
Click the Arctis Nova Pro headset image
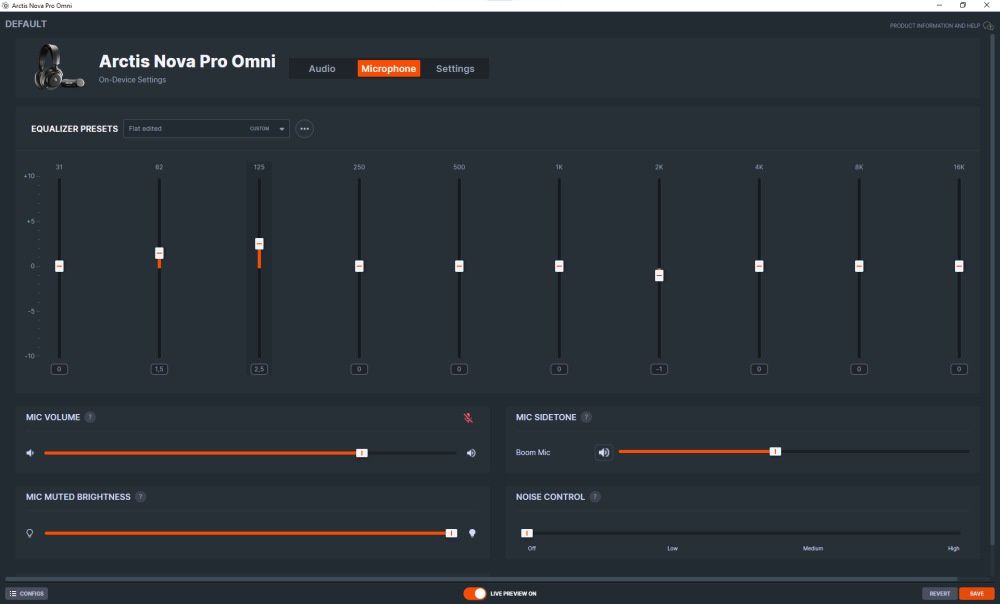pyautogui.click(x=58, y=67)
